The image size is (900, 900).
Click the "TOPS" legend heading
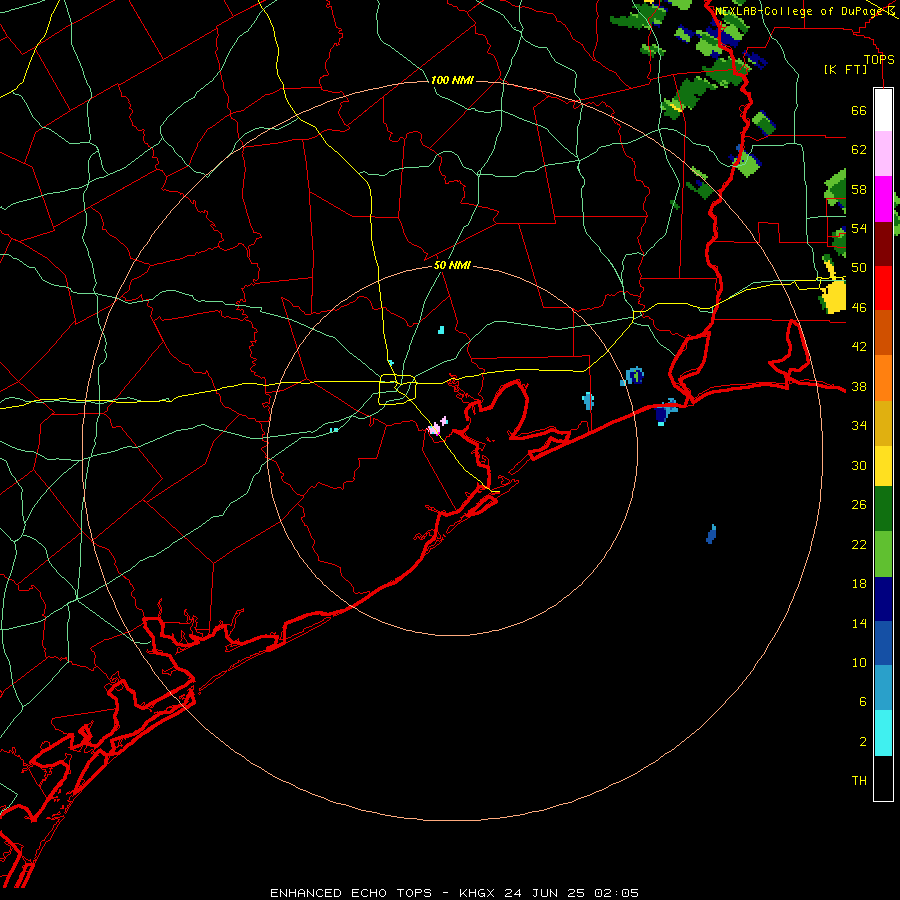click(879, 60)
